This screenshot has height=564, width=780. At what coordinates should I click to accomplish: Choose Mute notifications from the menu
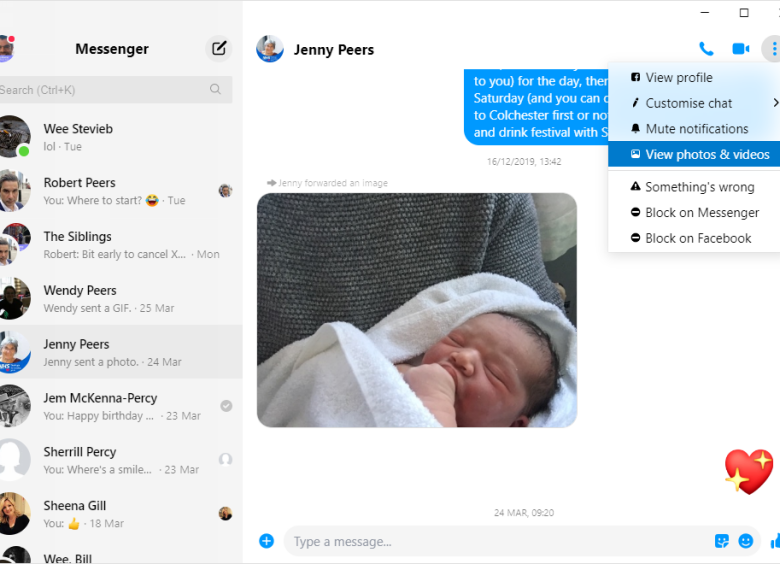[696, 129]
